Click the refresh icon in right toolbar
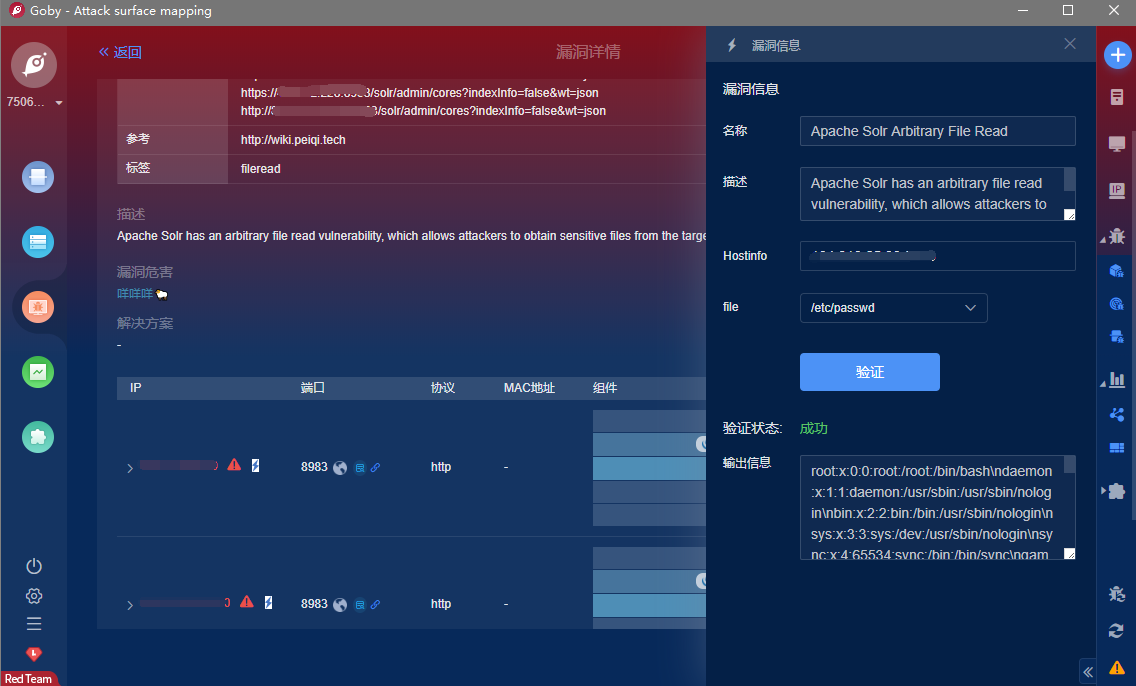The height and width of the screenshot is (686, 1136). pyautogui.click(x=1116, y=630)
